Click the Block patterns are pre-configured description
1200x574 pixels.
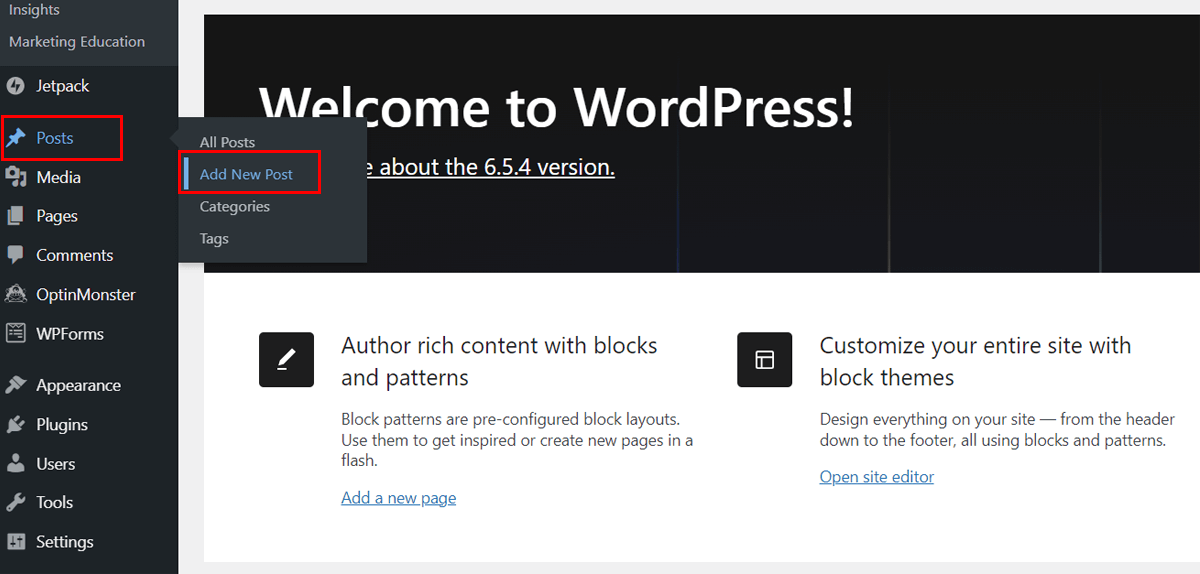[x=517, y=440]
